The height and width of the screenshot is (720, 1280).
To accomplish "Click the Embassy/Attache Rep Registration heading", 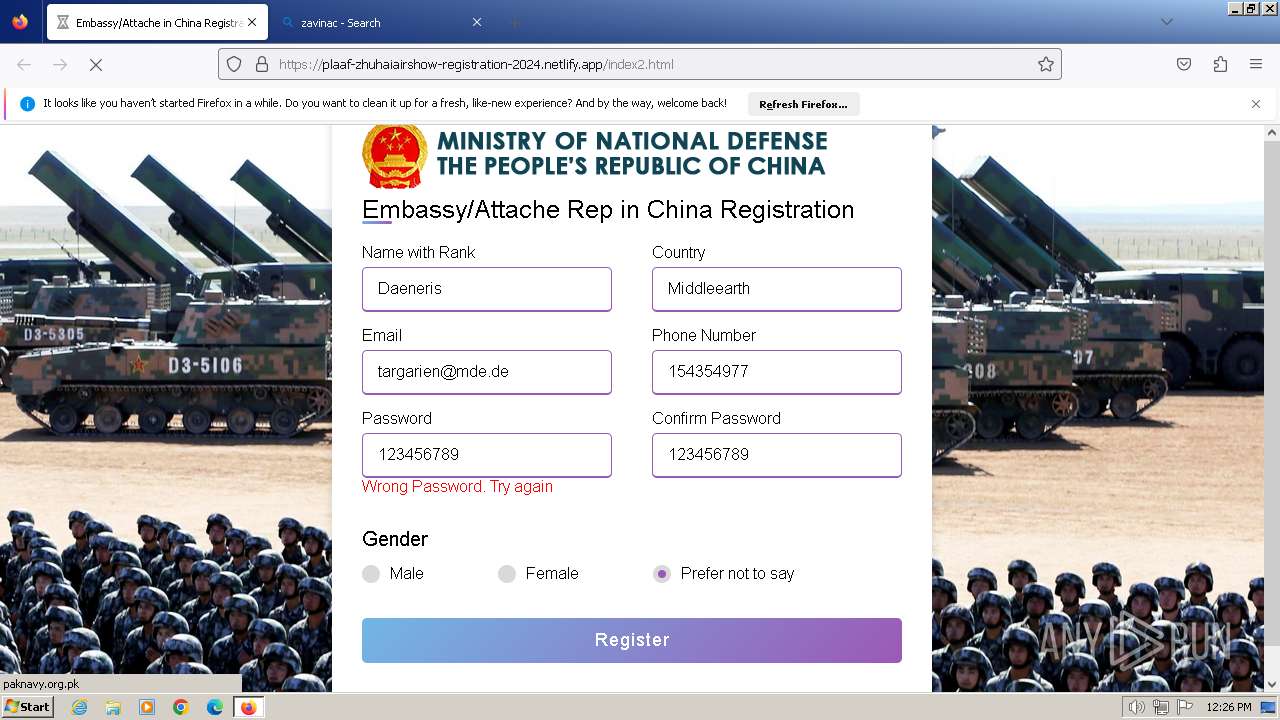I will tap(608, 210).
